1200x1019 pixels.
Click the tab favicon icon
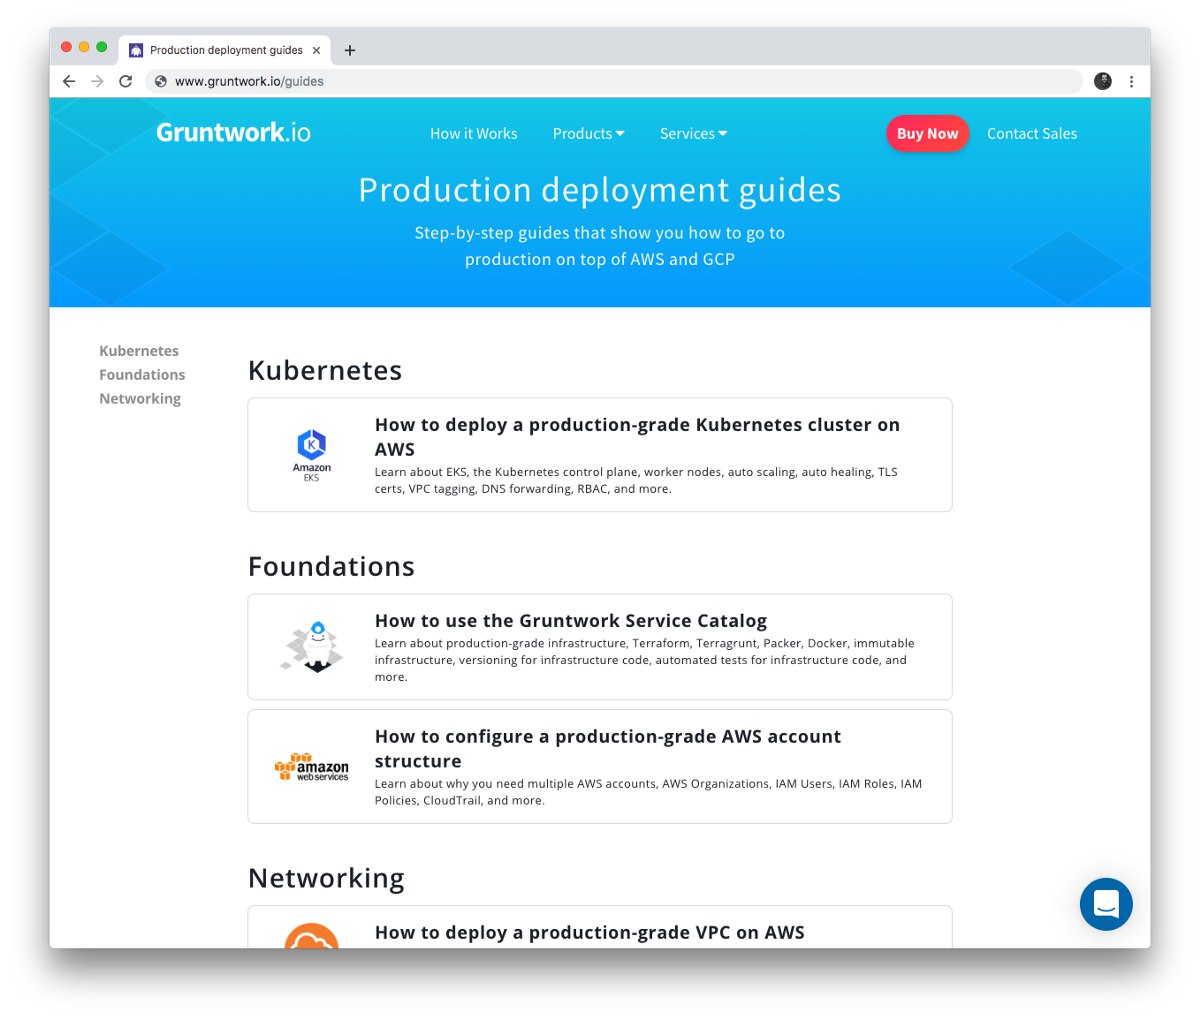pyautogui.click(x=136, y=50)
